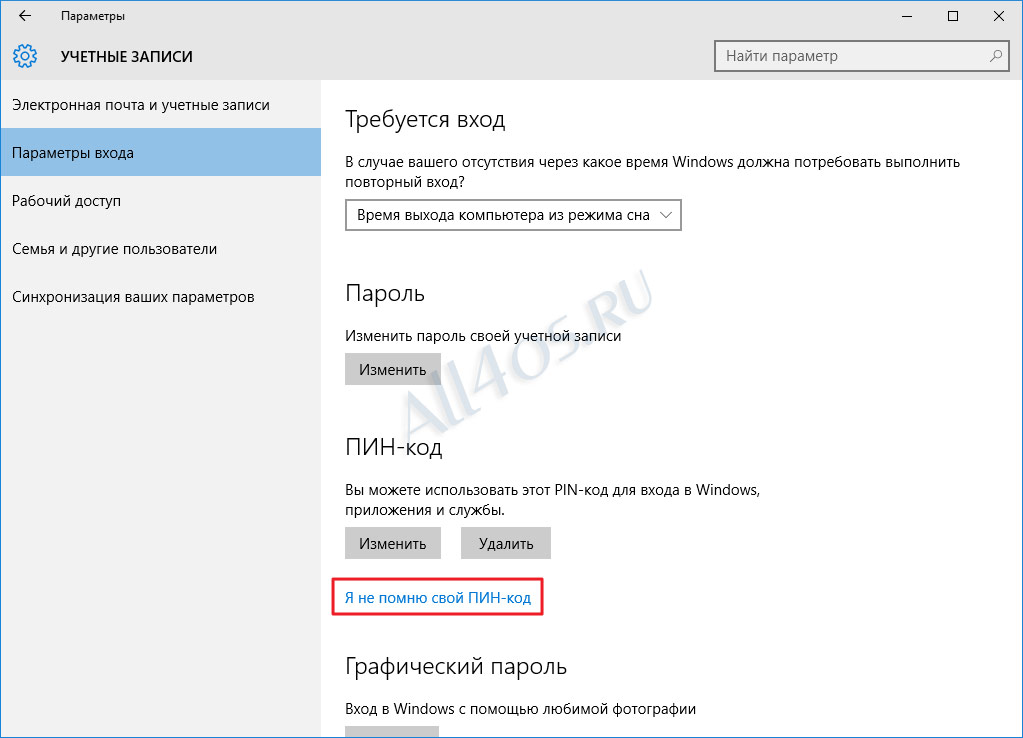Expand the 'Время выхода компьютера из режима сна' dropdown

pyautogui.click(x=513, y=215)
